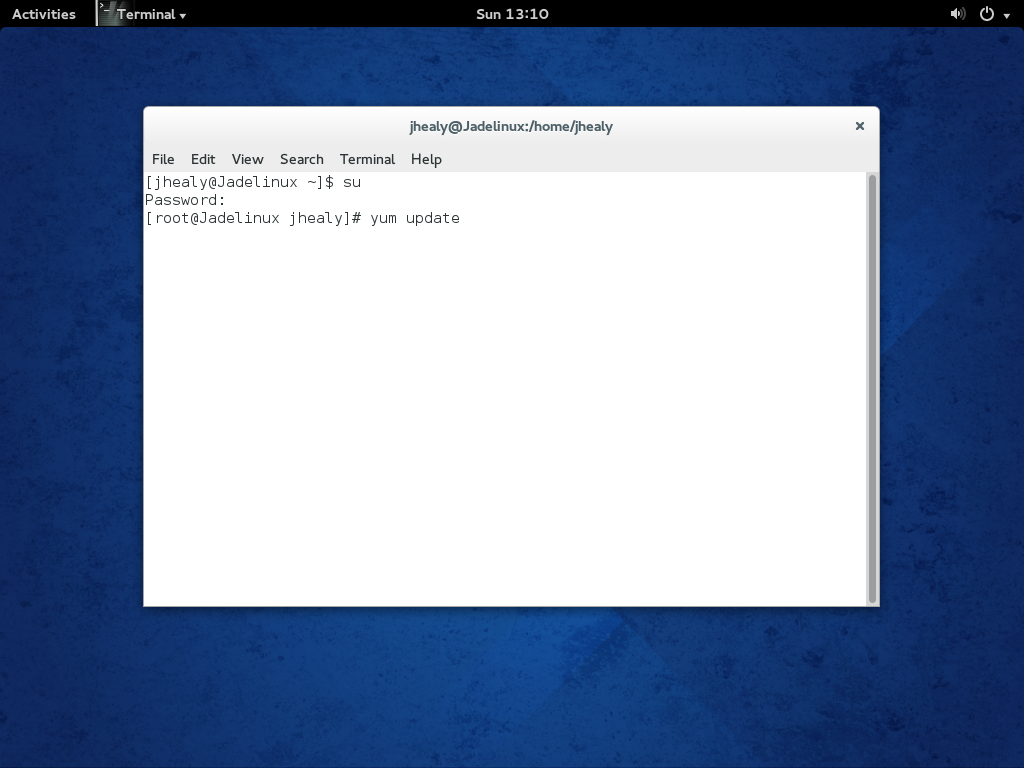Viewport: 1024px width, 768px height.
Task: Open the Help menu
Action: 426,159
